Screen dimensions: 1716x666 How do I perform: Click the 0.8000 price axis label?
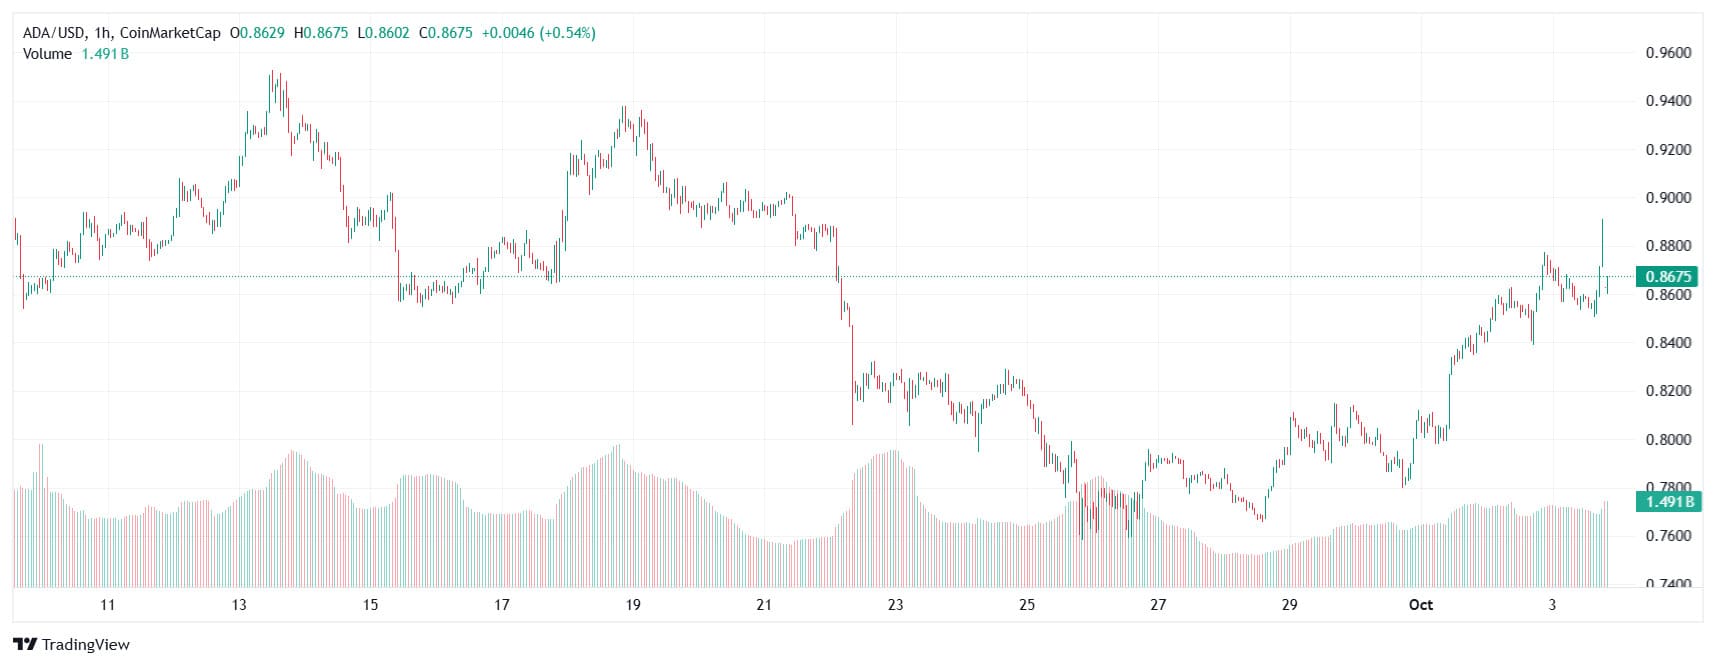pyautogui.click(x=1668, y=440)
